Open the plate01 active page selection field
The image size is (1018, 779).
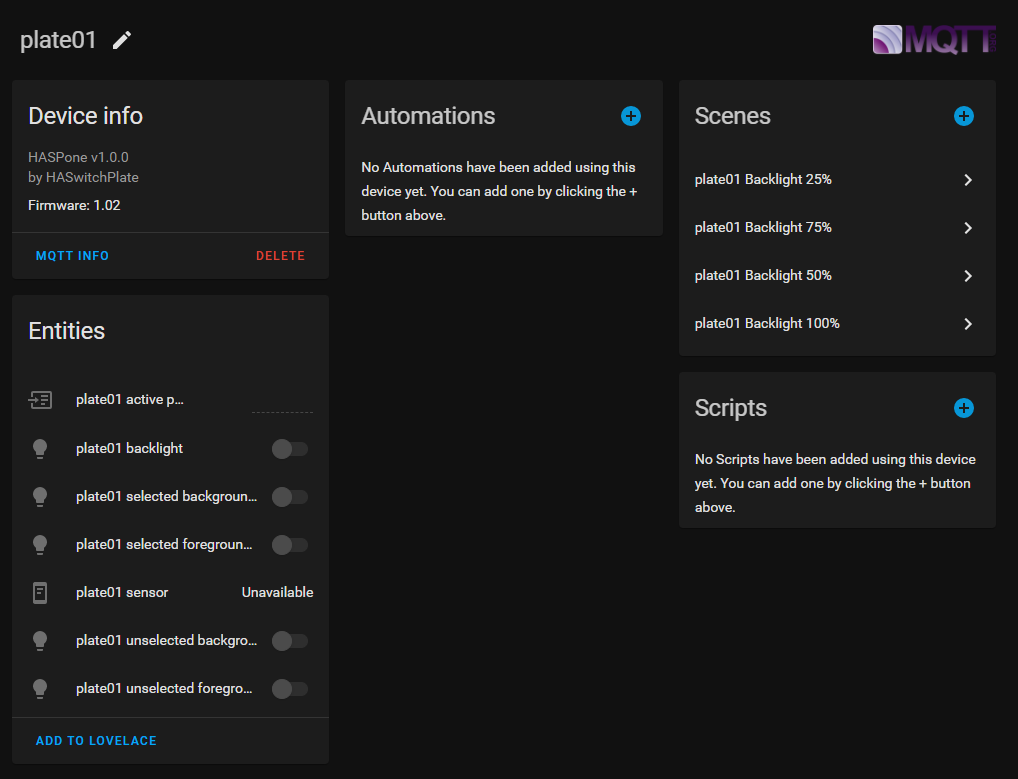tap(282, 402)
